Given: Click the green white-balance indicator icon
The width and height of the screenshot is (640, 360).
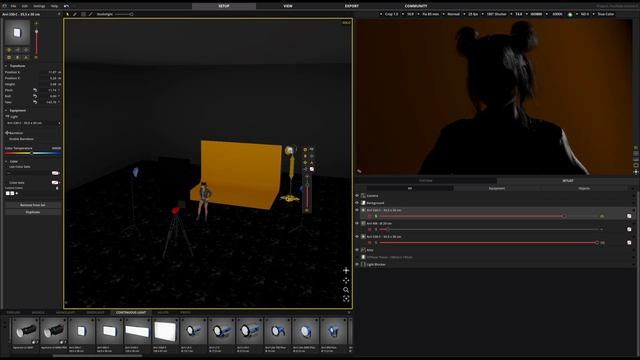Looking at the screenshot, I should click(570, 14).
